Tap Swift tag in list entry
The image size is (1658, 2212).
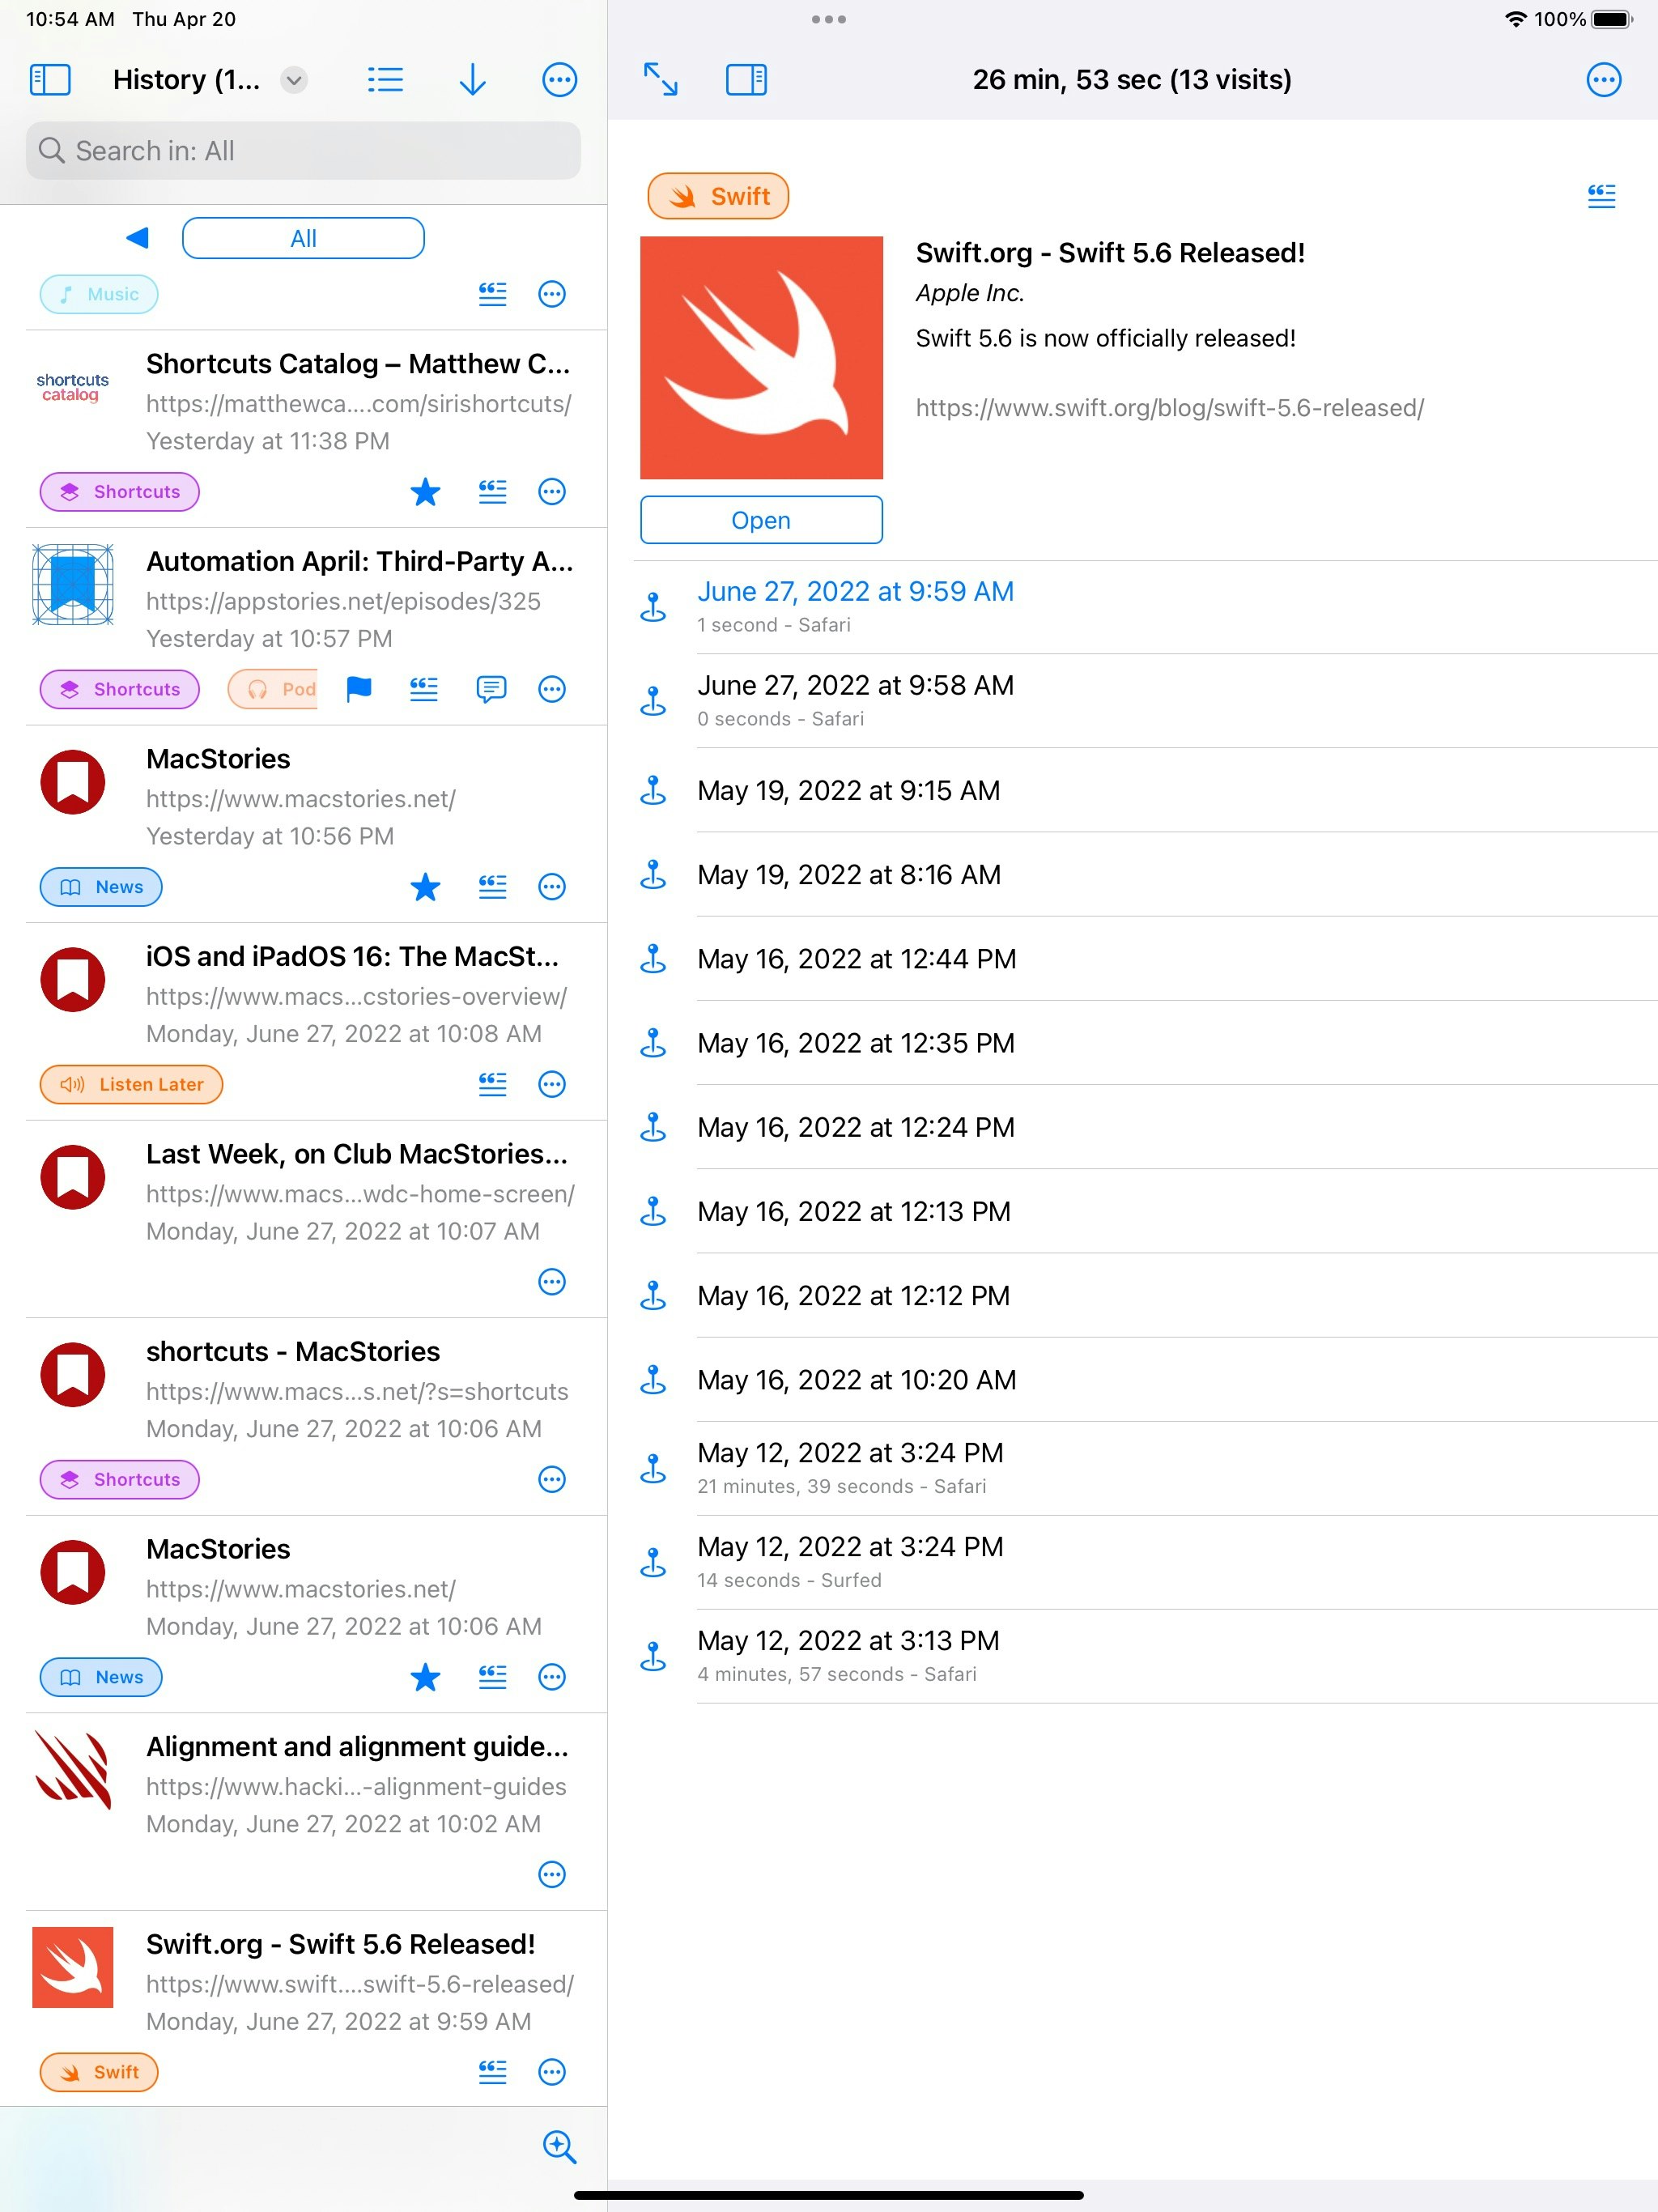pos(99,2072)
